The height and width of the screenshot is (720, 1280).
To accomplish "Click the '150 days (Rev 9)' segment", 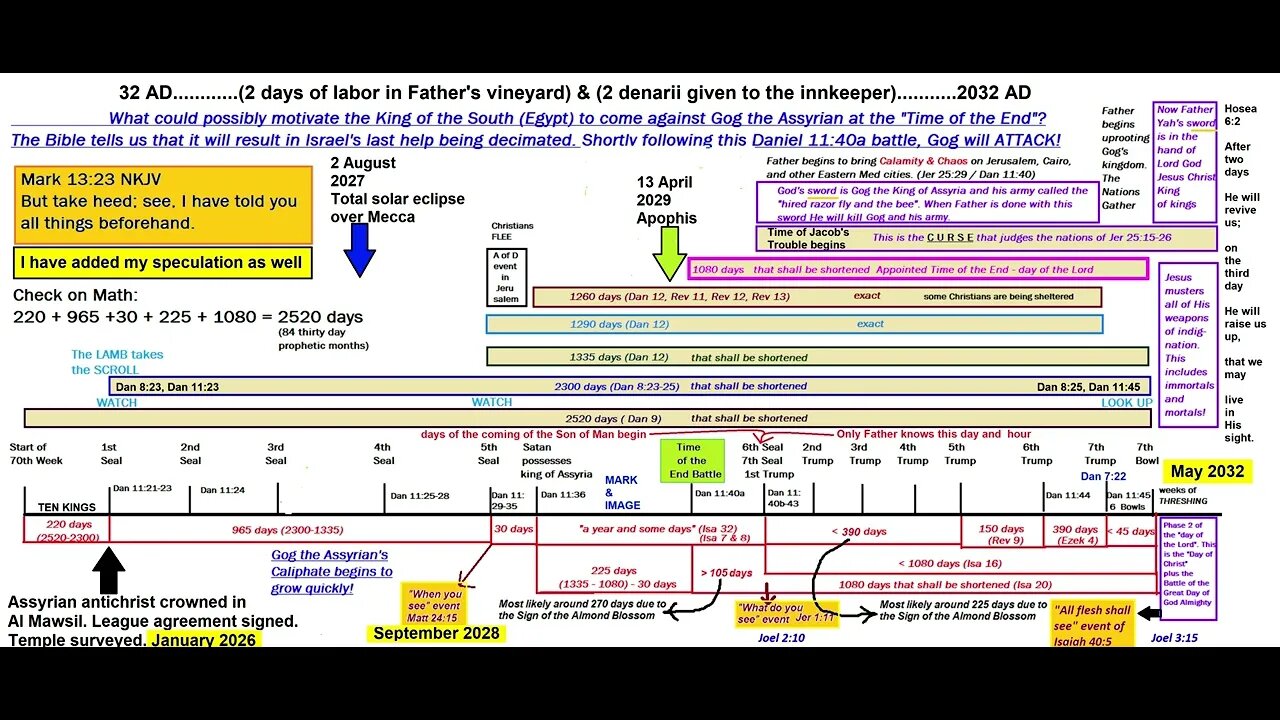I will (1001, 534).
